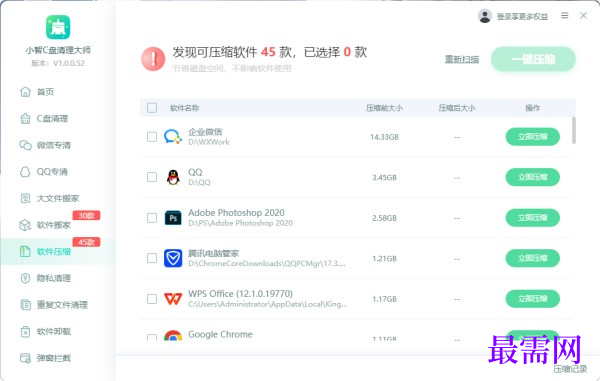The width and height of the screenshot is (600, 381).
Task: Click 立即压缩 for QQ
Action: (x=533, y=177)
